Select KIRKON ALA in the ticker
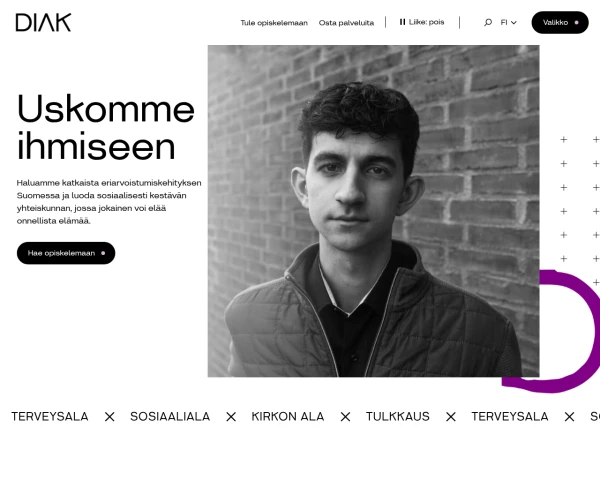 coord(288,416)
